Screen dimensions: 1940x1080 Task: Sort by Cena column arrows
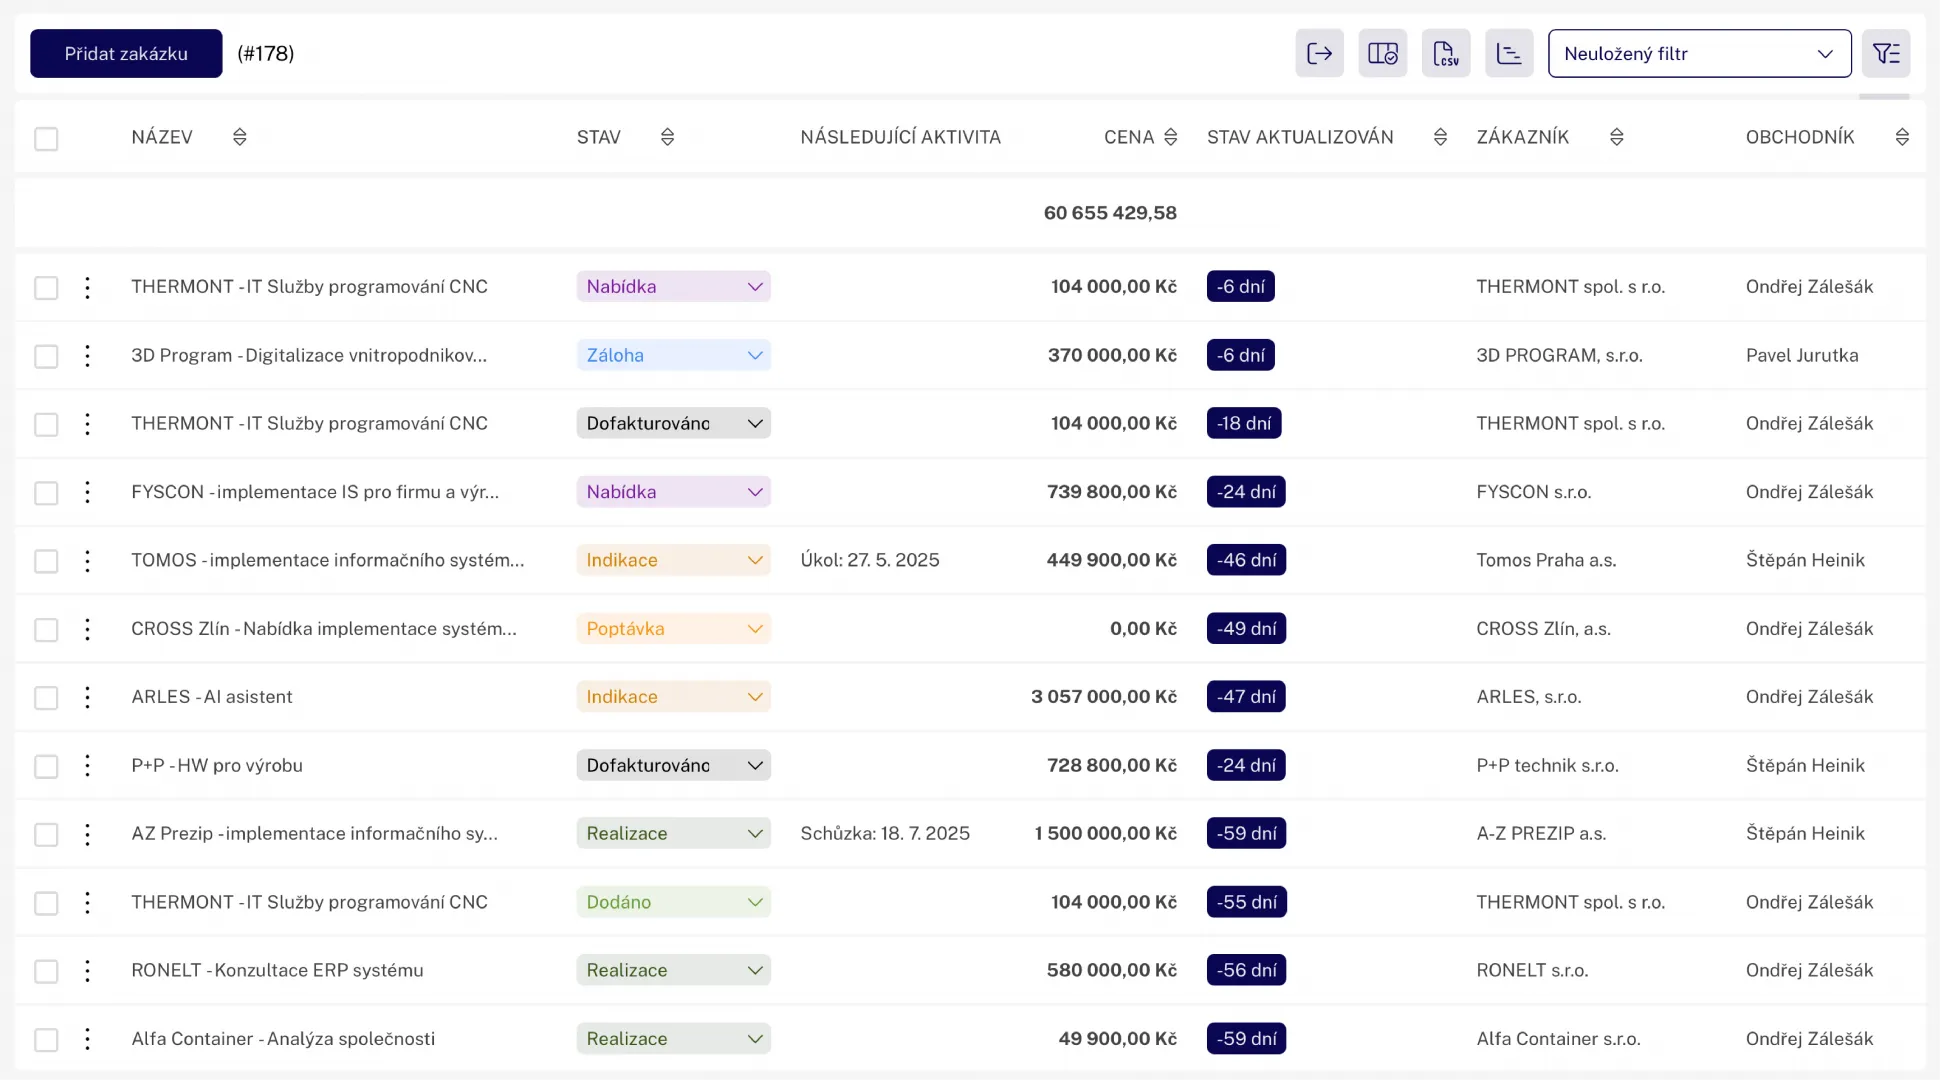[x=1170, y=137]
